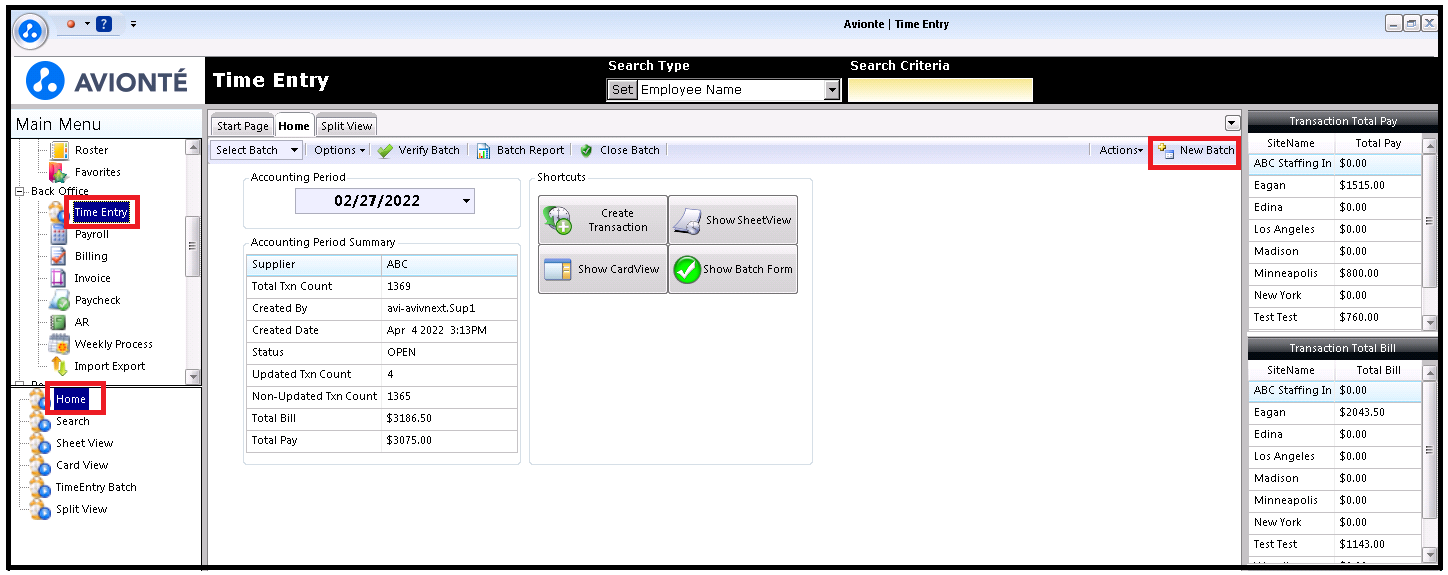The image size is (1448, 575).
Task: Click the New Batch button label
Action: coord(1207,150)
